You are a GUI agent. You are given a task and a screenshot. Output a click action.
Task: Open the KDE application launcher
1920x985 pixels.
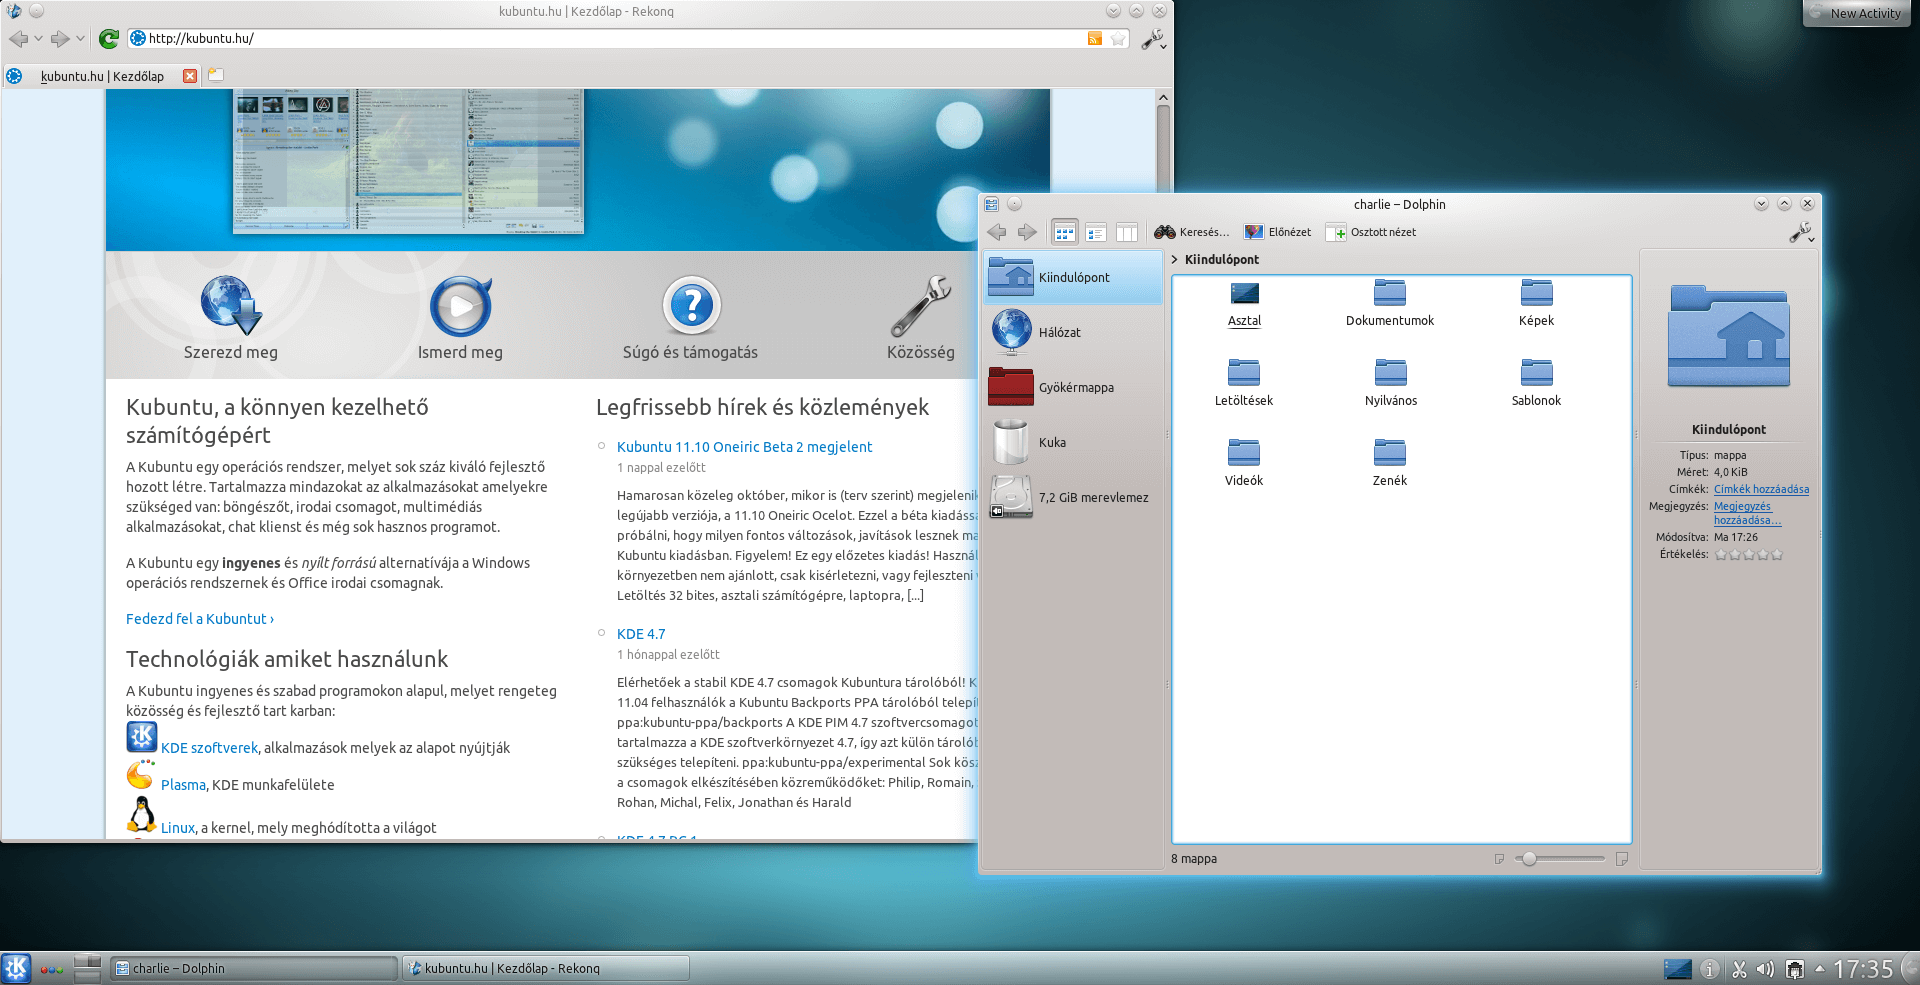point(16,968)
